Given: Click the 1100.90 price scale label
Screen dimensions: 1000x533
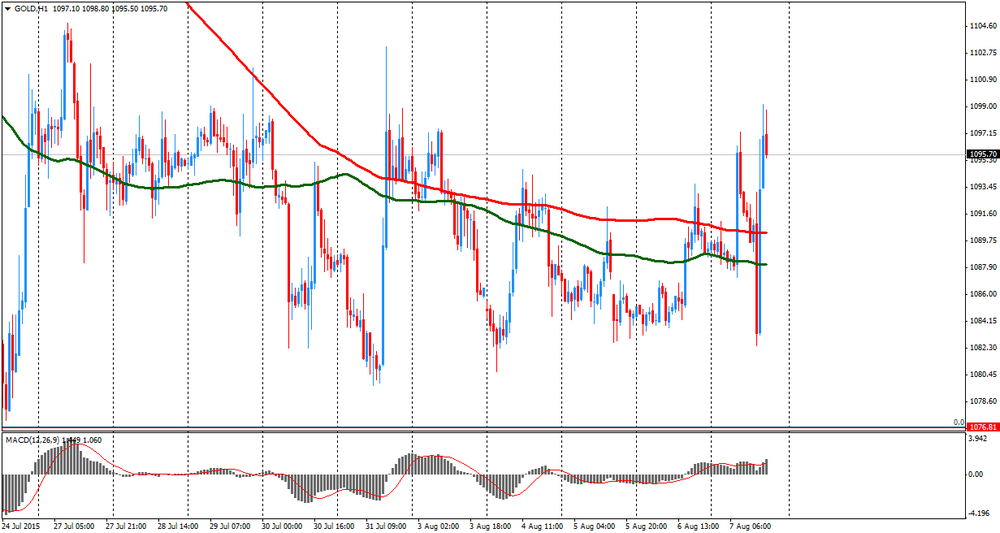Looking at the screenshot, I should [983, 80].
